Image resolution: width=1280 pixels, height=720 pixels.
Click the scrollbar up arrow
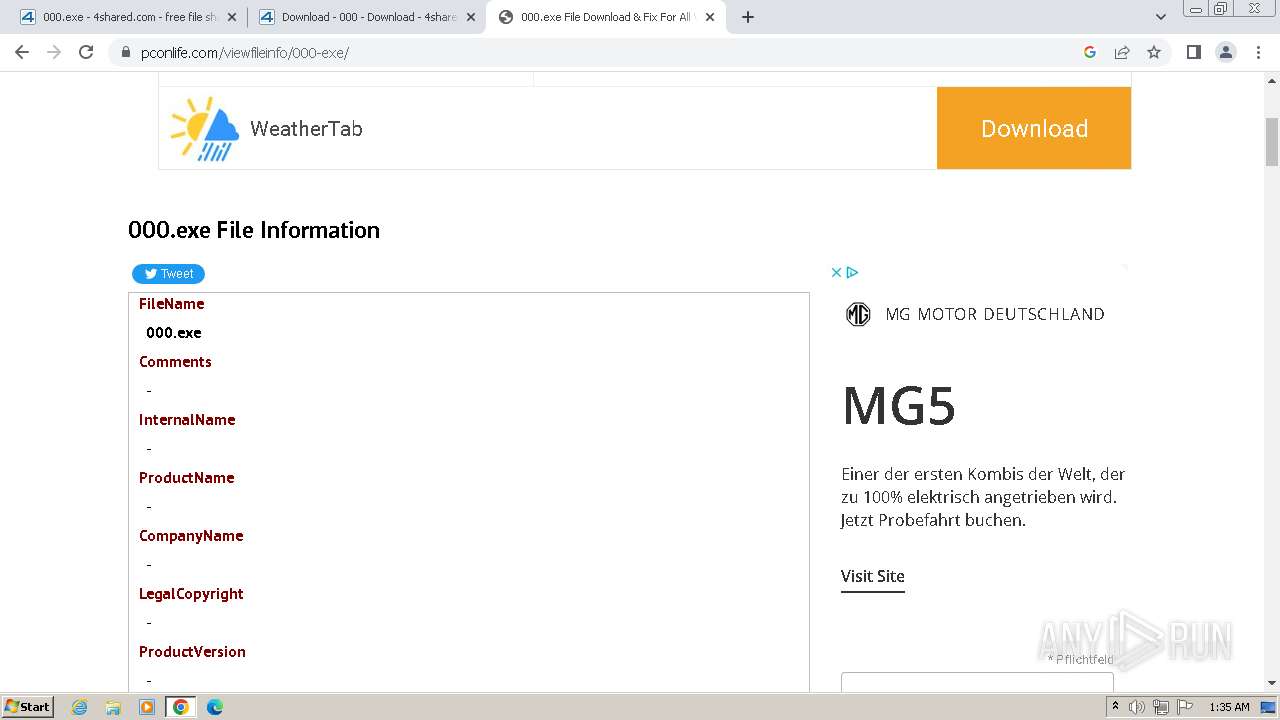coord(1272,80)
